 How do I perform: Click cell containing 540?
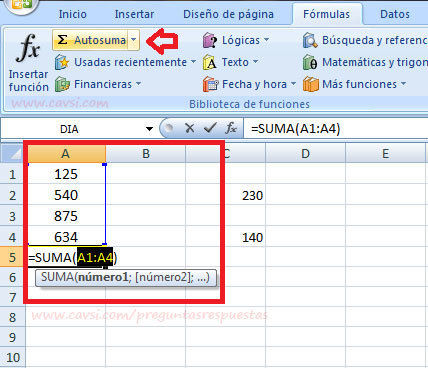(66, 195)
